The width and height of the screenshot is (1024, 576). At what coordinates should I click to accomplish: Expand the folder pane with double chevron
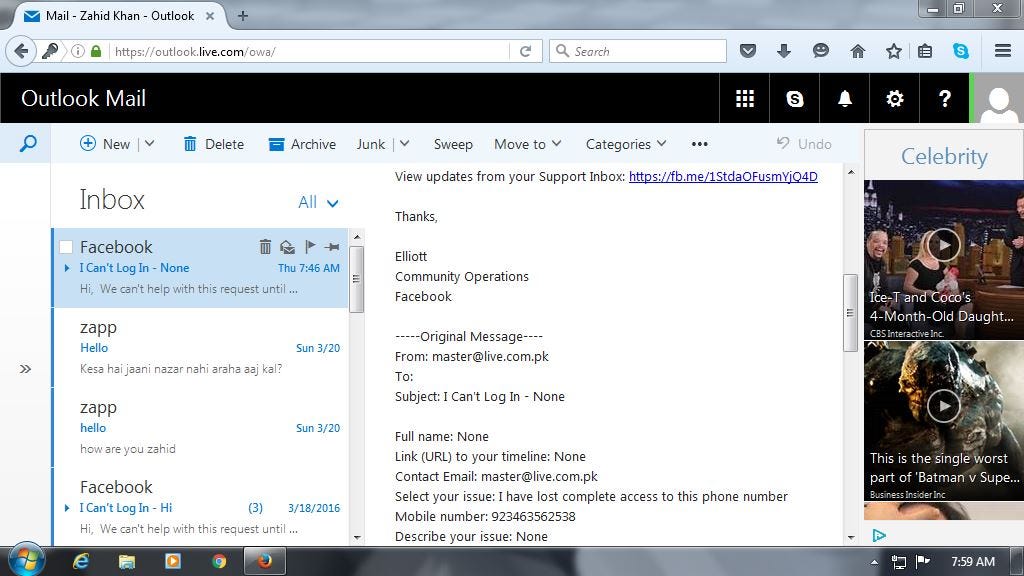pyautogui.click(x=25, y=369)
